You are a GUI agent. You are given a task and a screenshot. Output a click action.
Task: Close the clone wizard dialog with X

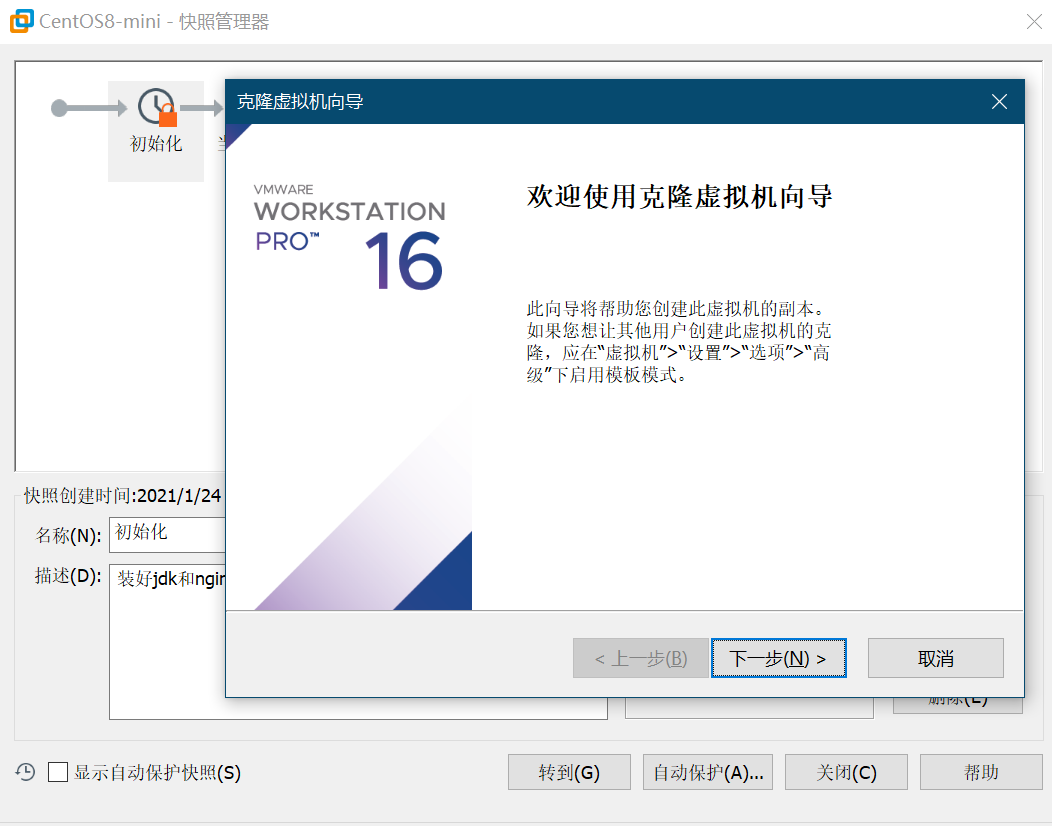click(x=999, y=102)
